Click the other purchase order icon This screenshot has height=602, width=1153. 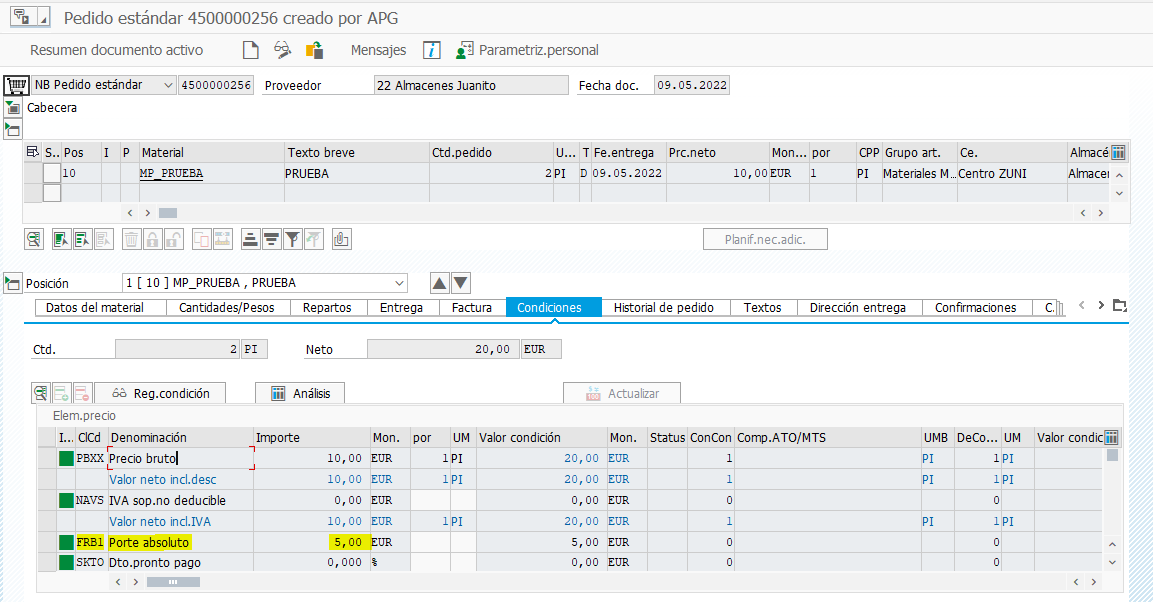pos(315,50)
